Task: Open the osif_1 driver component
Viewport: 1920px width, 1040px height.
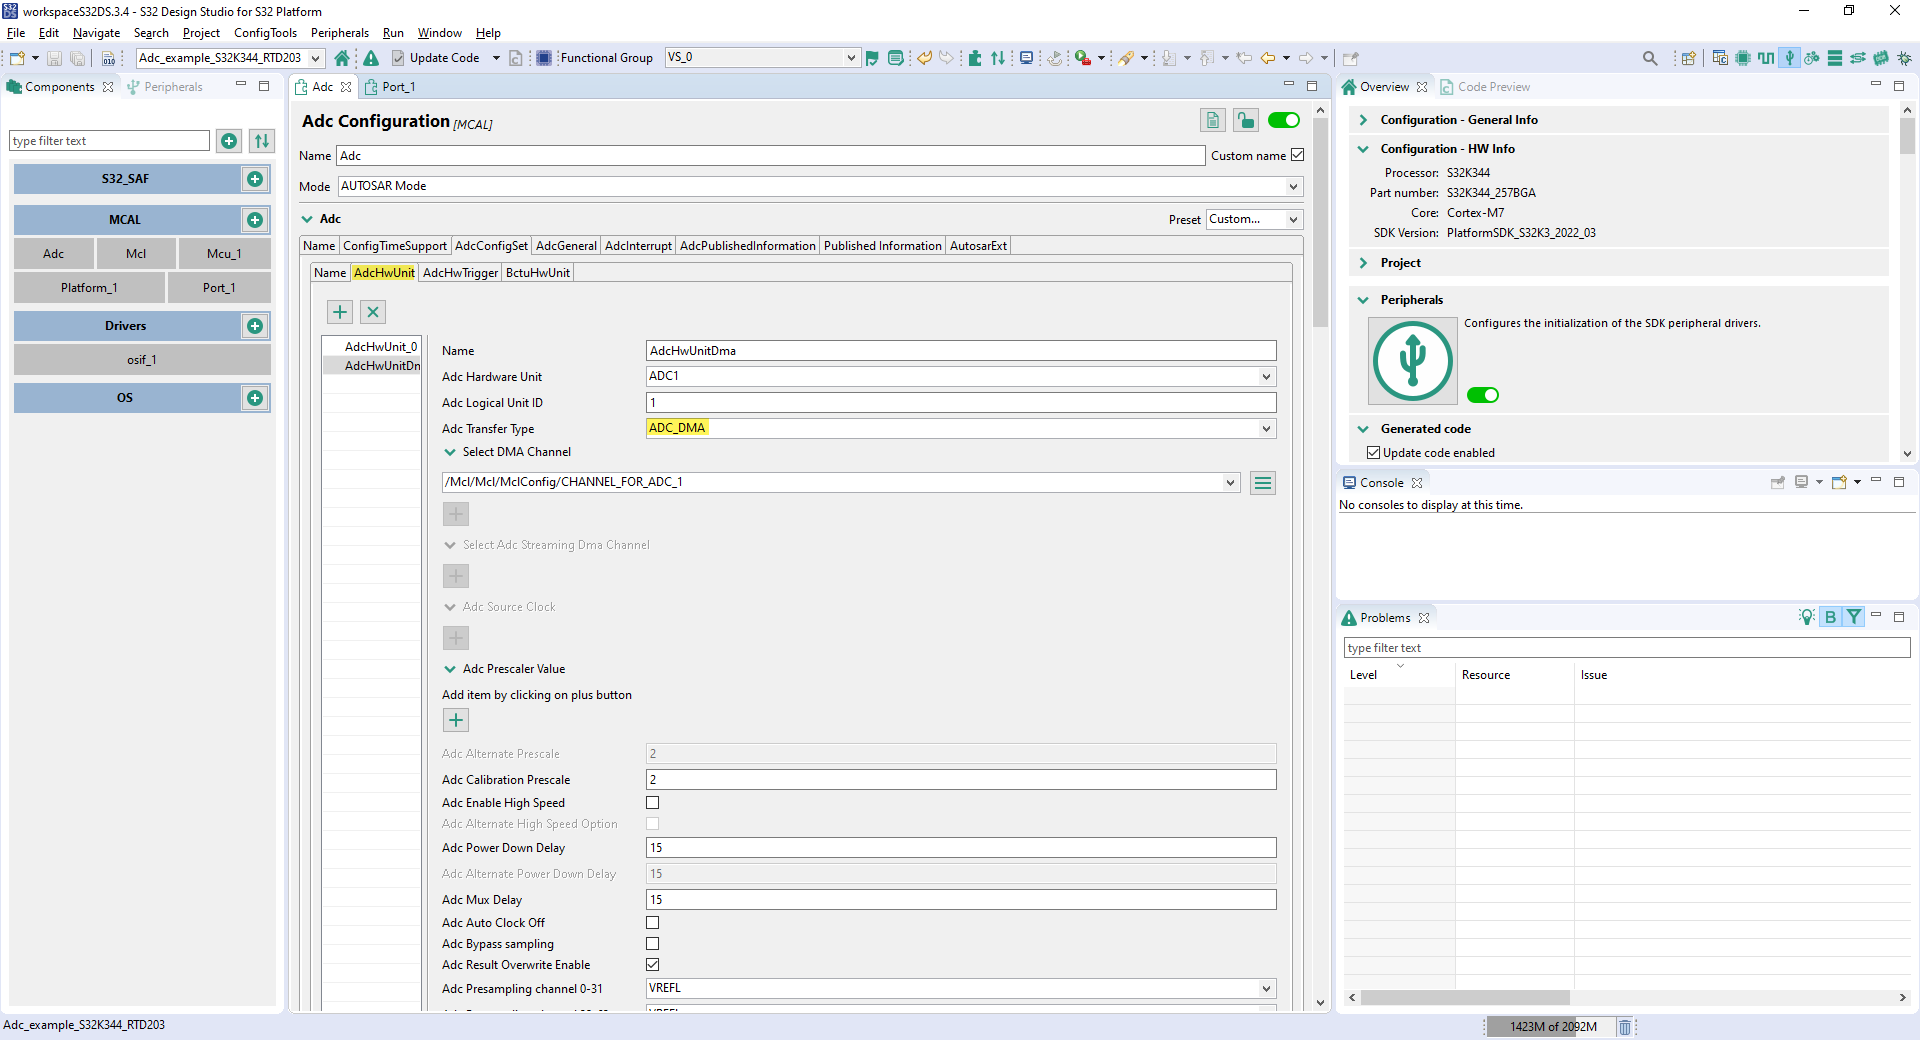Action: (x=142, y=360)
